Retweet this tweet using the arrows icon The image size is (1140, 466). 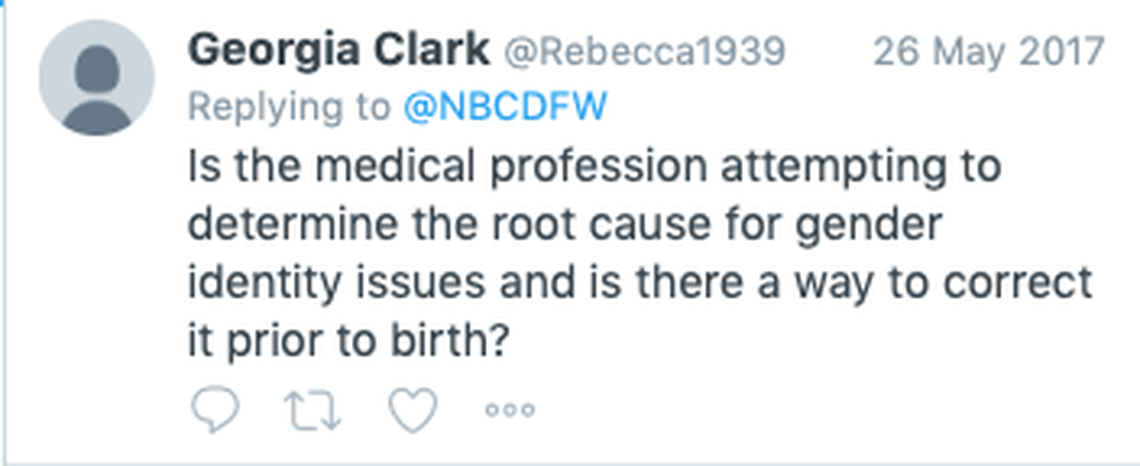[314, 407]
